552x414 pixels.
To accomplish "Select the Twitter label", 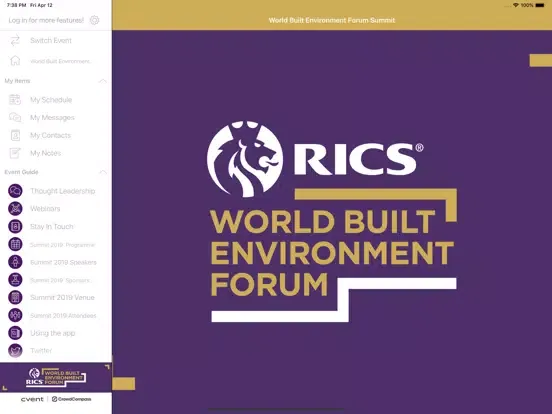I will point(41,351).
